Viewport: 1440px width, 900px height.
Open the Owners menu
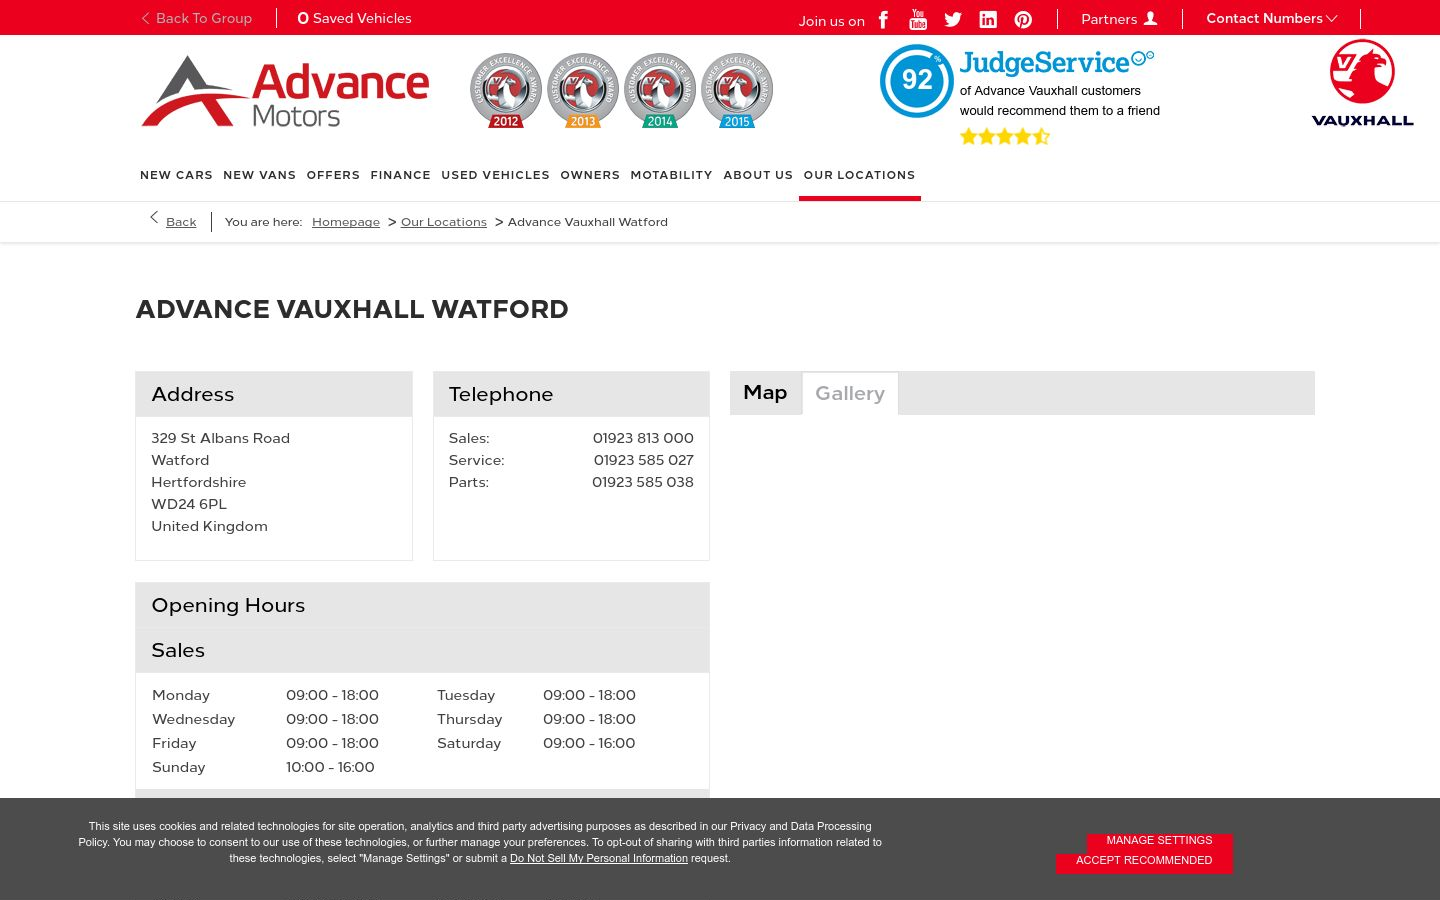click(x=590, y=175)
